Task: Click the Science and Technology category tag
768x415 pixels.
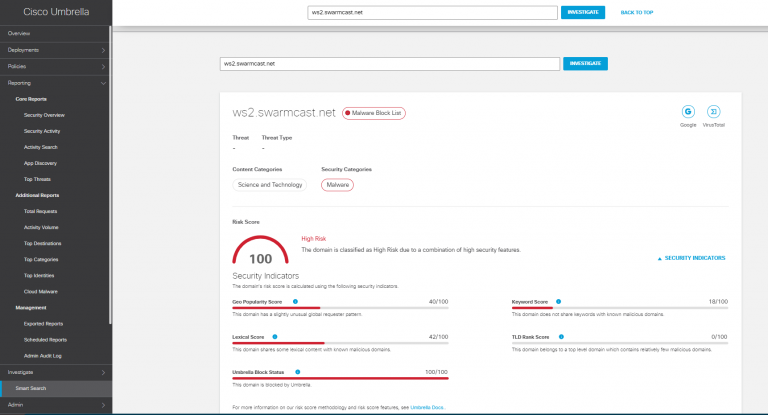Action: pos(270,185)
